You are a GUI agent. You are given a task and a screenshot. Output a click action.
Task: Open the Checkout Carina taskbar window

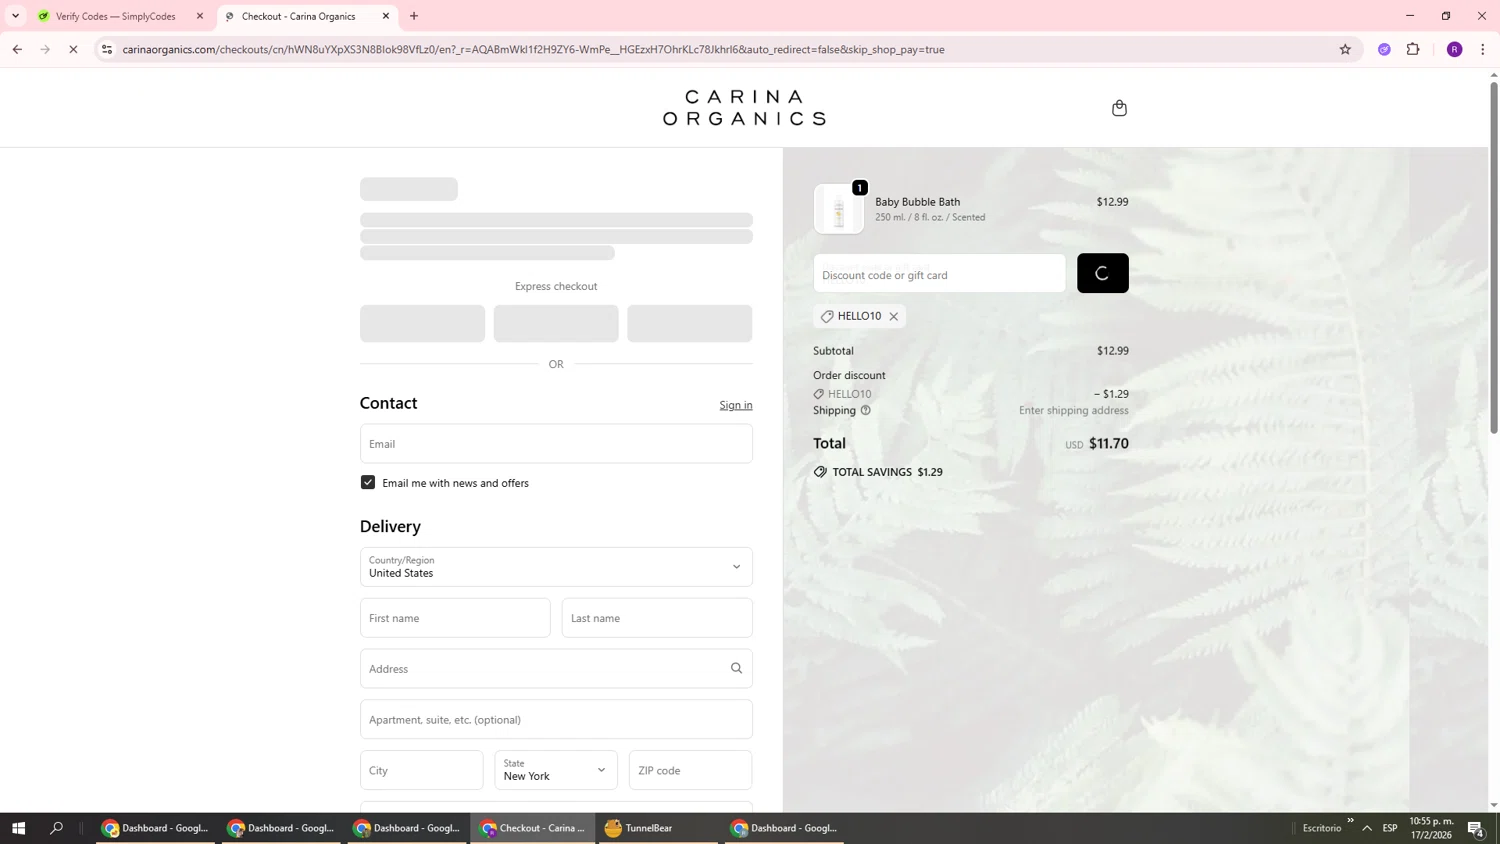[532, 828]
